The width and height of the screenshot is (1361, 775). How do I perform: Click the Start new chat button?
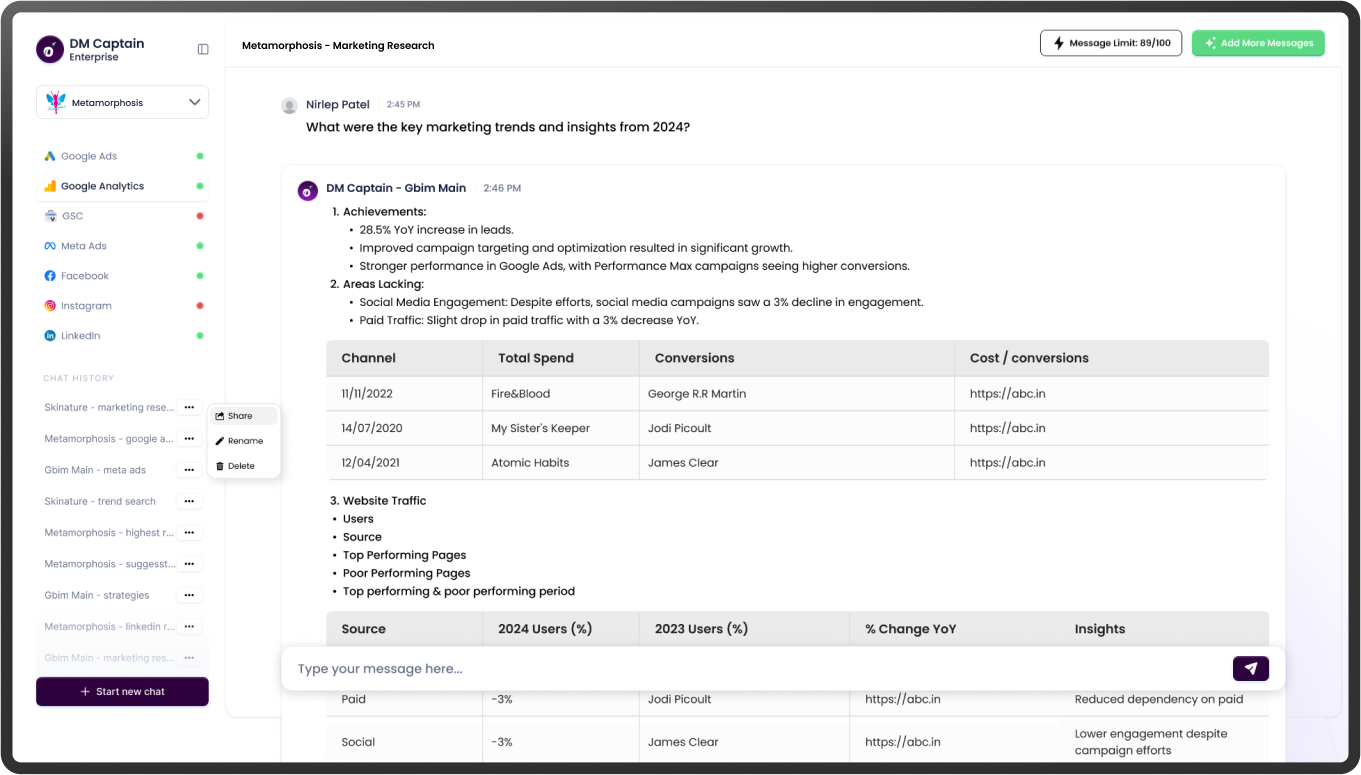point(122,692)
